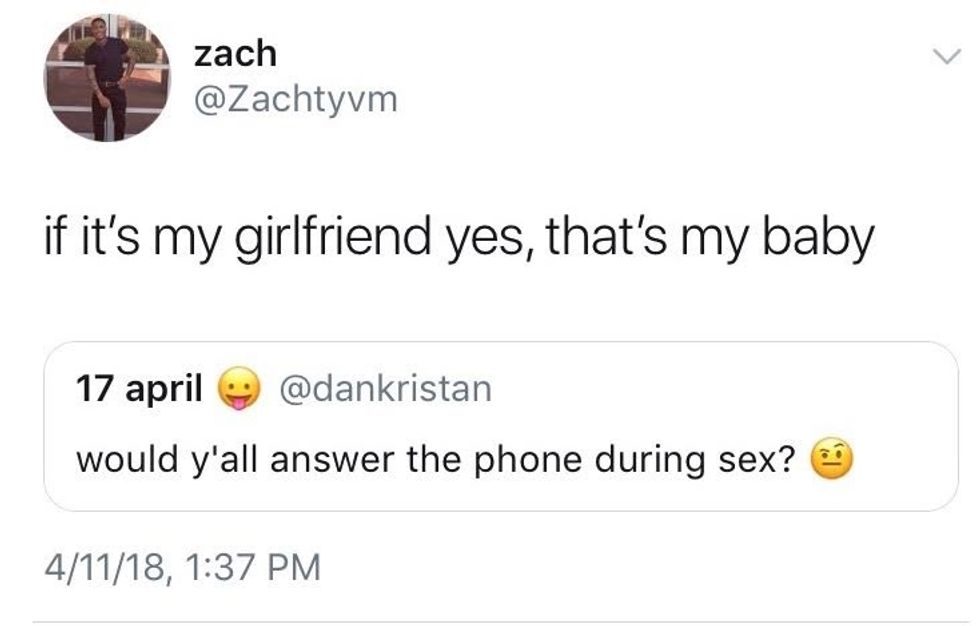The image size is (980, 626).
Task: Open the tweet options chevron menu
Action: (x=947, y=57)
